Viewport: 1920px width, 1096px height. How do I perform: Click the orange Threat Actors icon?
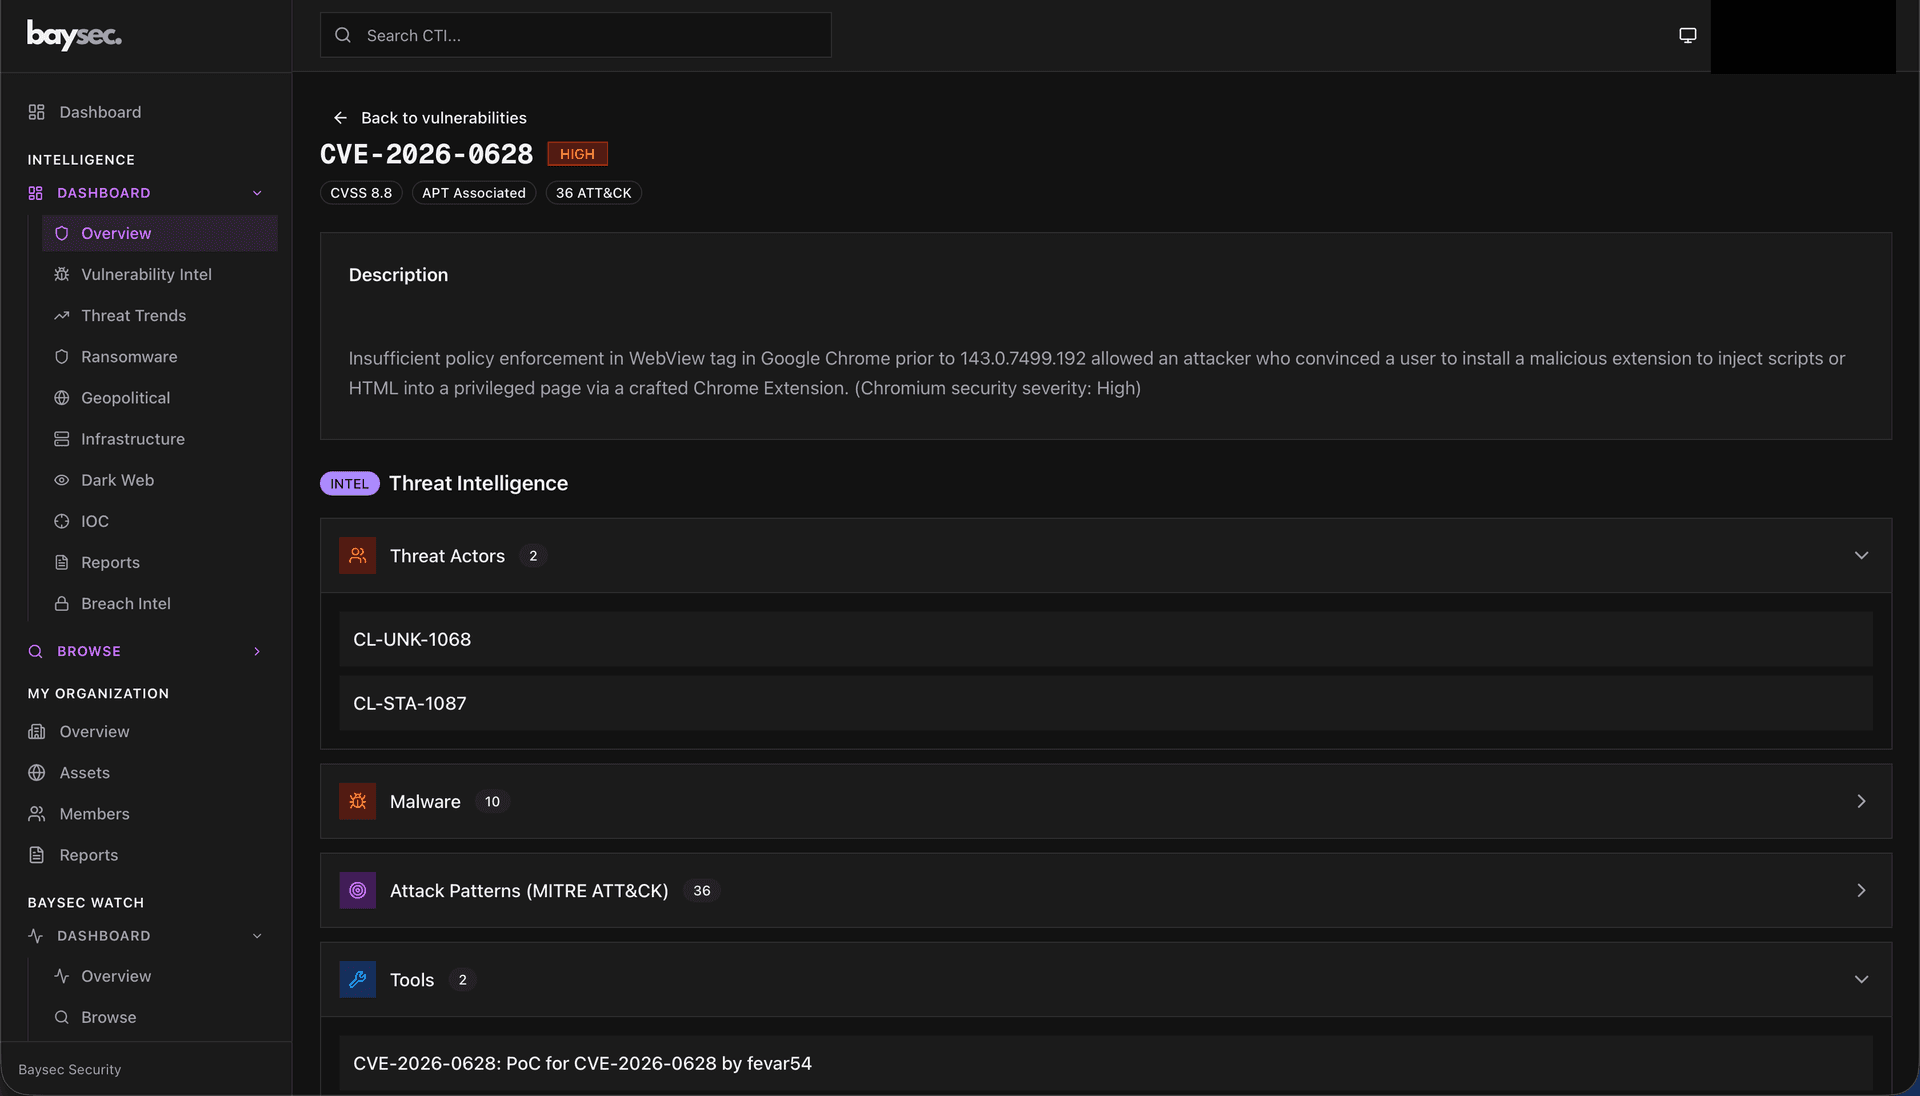pos(357,556)
